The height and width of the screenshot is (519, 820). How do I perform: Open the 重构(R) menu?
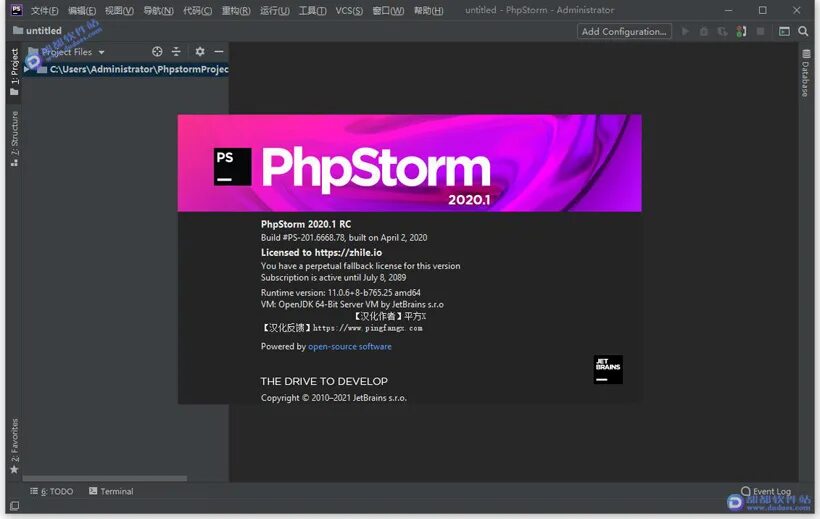click(236, 10)
